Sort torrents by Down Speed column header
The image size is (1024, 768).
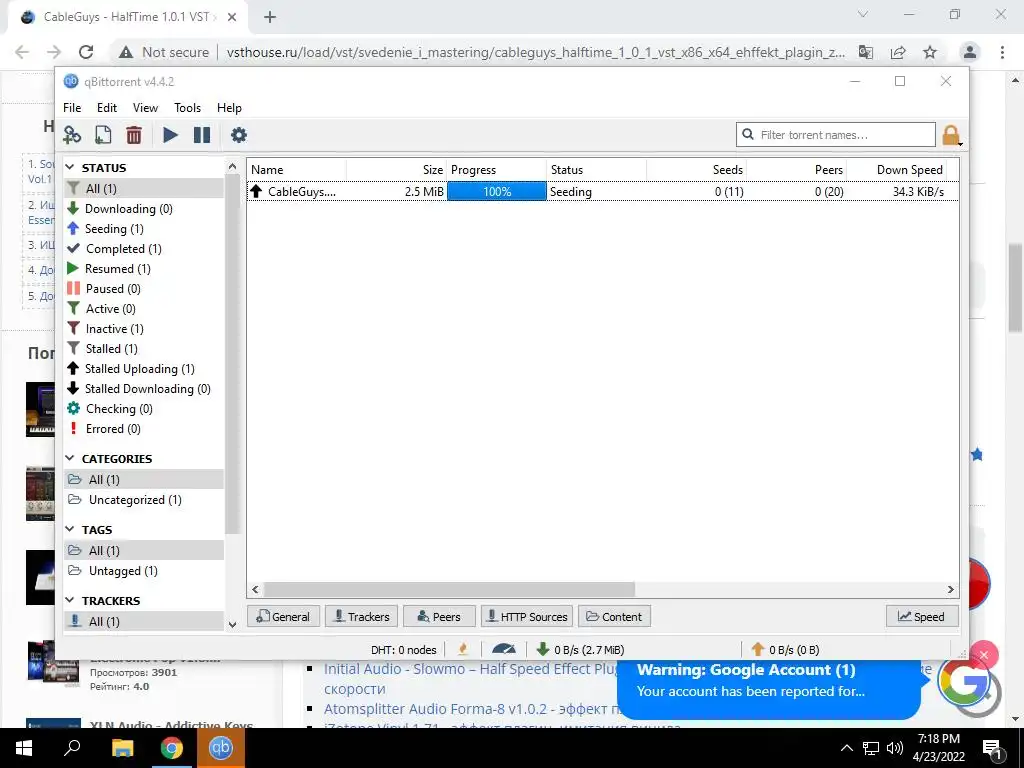click(896, 170)
